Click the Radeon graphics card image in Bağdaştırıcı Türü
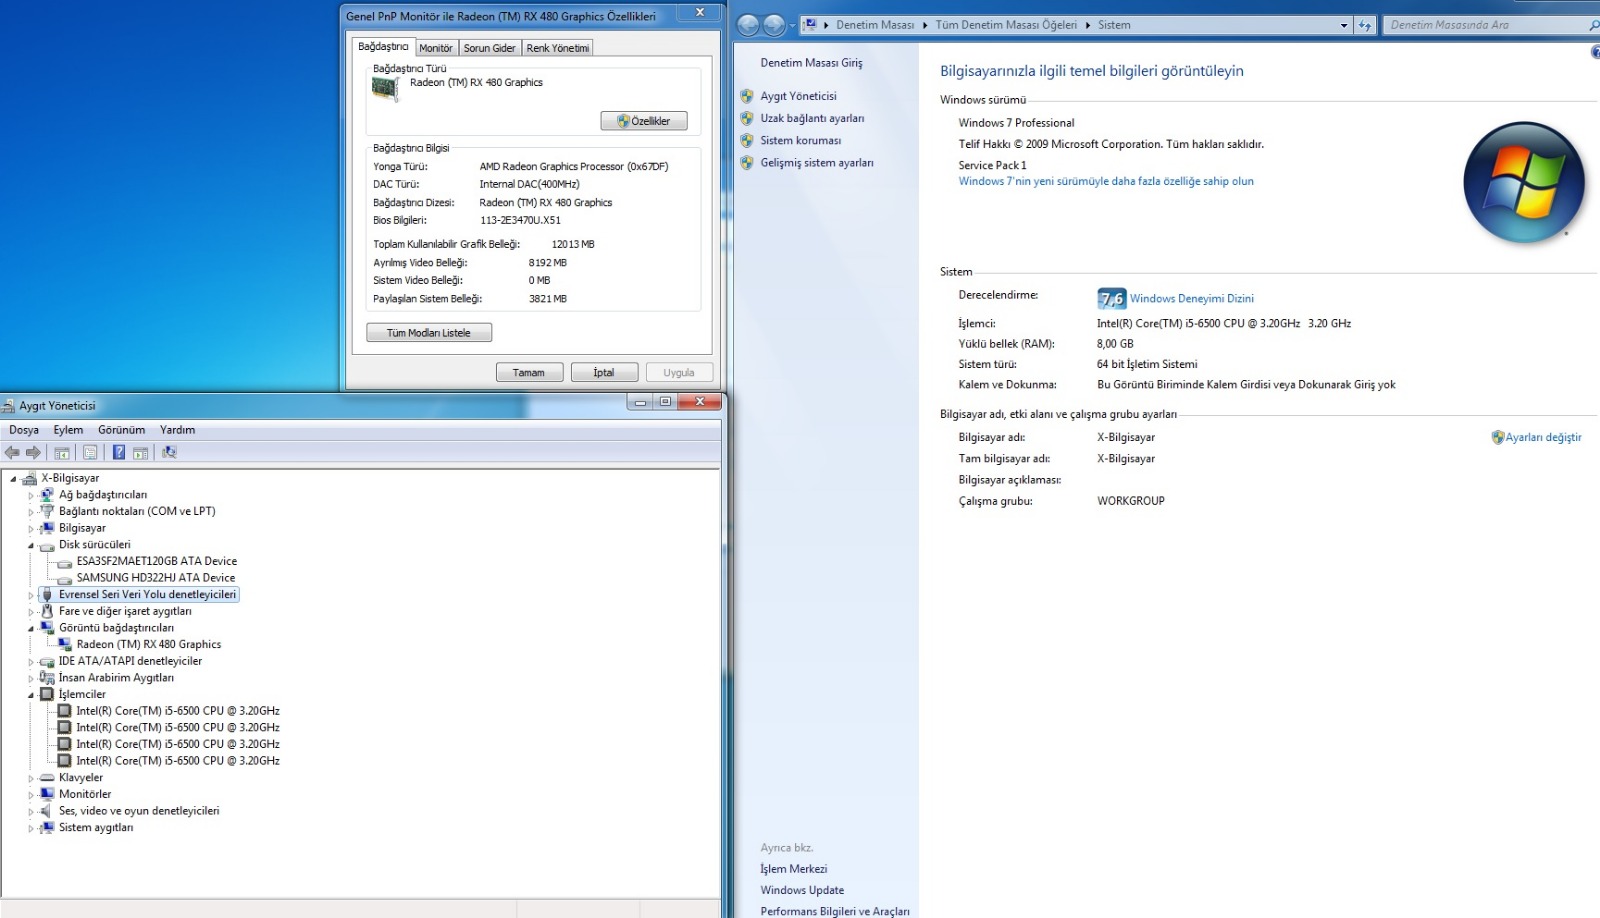Image resolution: width=1600 pixels, height=918 pixels. (x=385, y=89)
